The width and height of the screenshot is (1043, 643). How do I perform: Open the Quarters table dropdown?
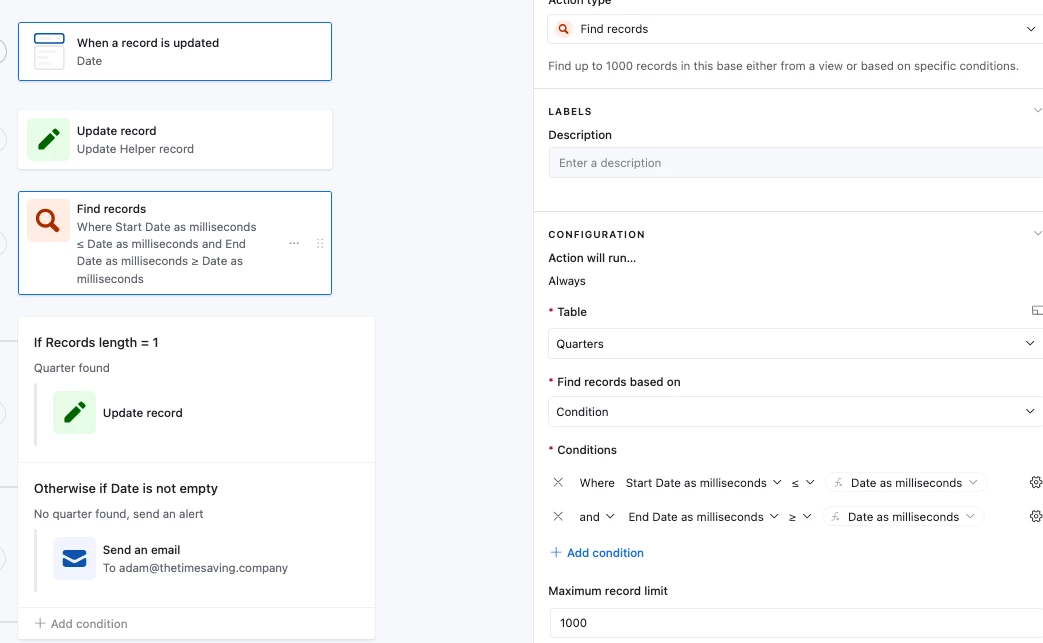(x=795, y=344)
